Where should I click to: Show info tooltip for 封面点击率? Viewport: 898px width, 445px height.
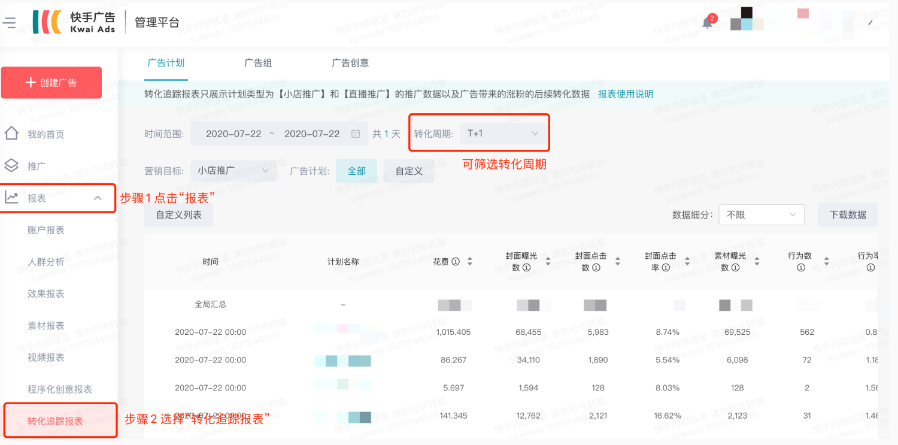pyautogui.click(x=666, y=267)
